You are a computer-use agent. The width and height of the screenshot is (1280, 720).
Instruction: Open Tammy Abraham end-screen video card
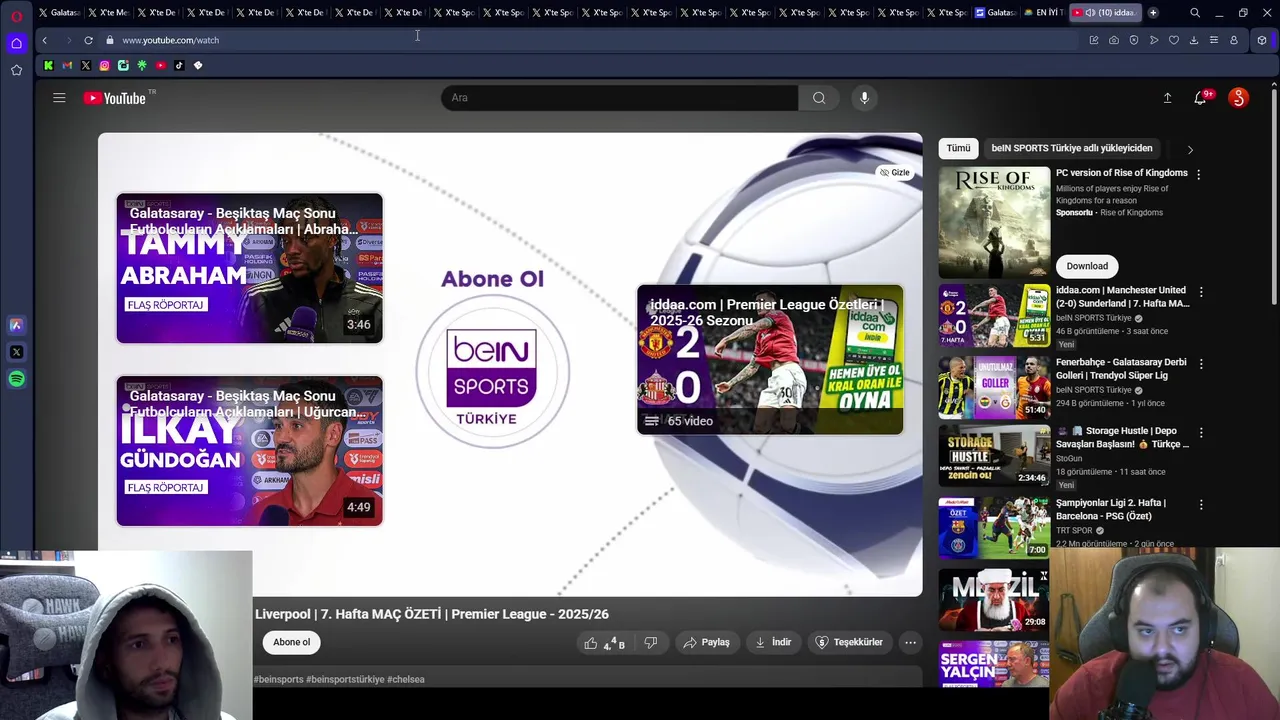click(249, 268)
